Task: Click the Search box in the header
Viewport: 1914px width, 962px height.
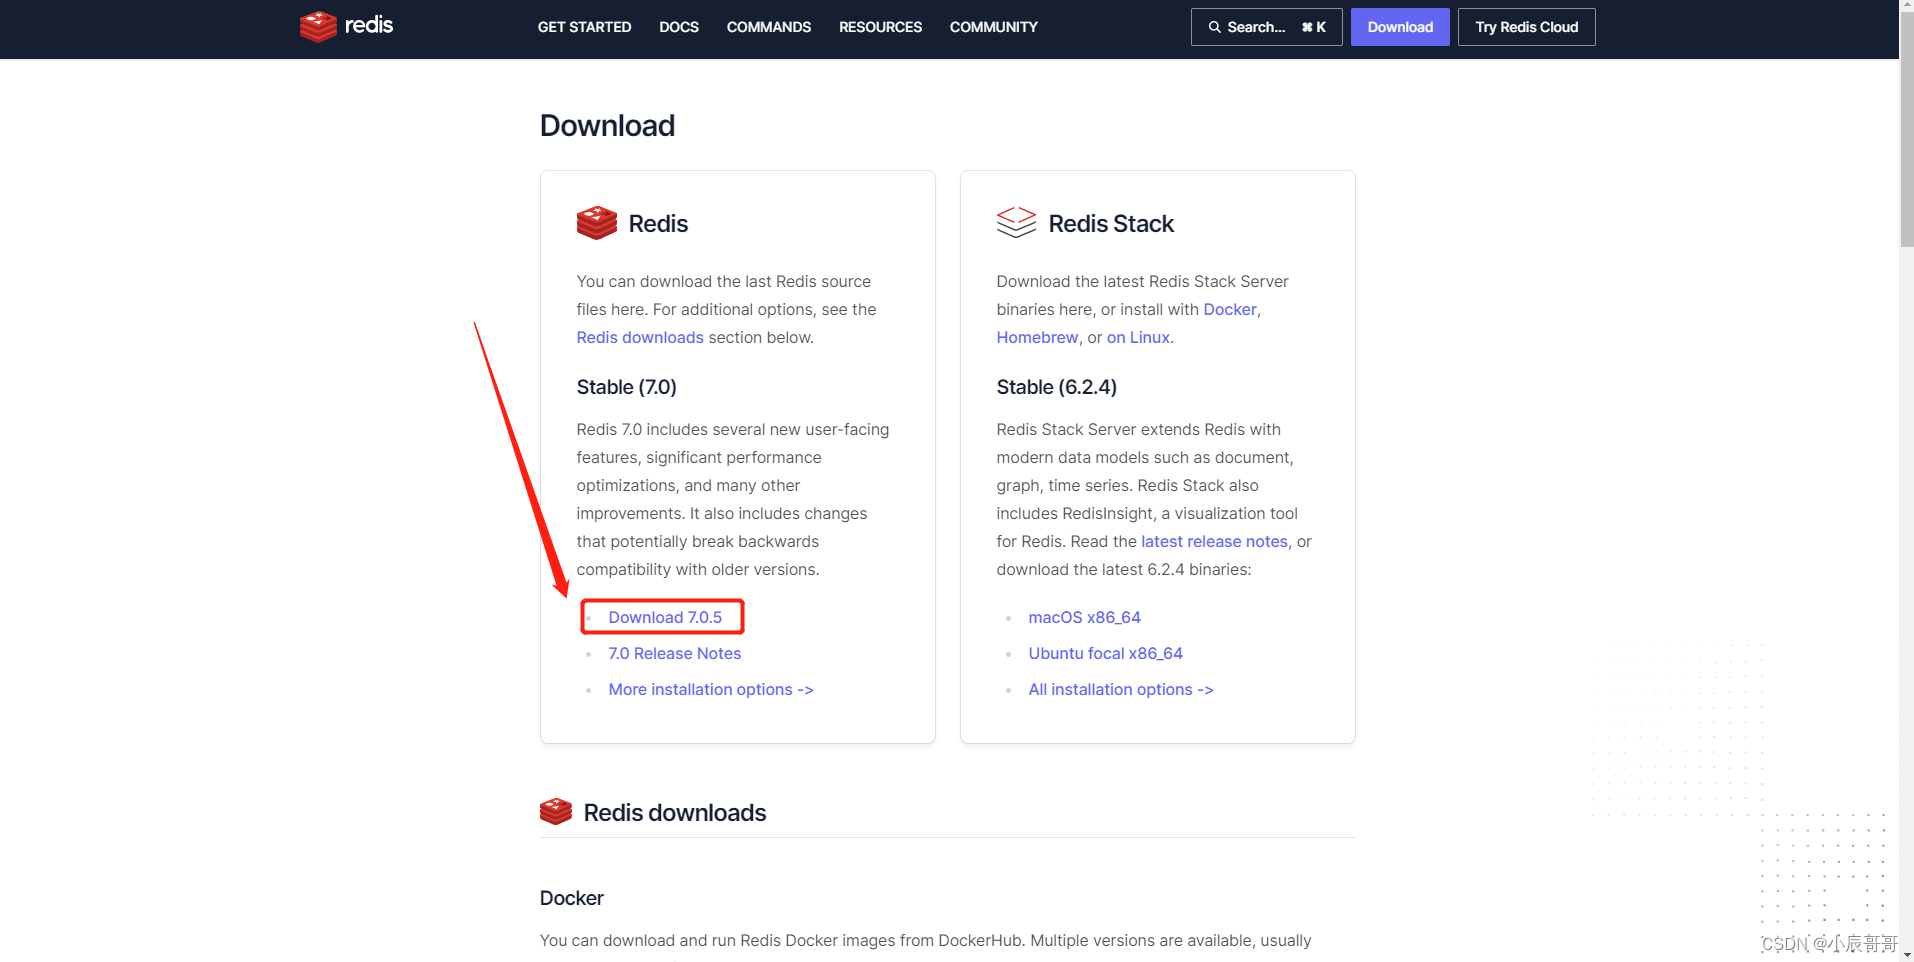Action: tap(1266, 27)
